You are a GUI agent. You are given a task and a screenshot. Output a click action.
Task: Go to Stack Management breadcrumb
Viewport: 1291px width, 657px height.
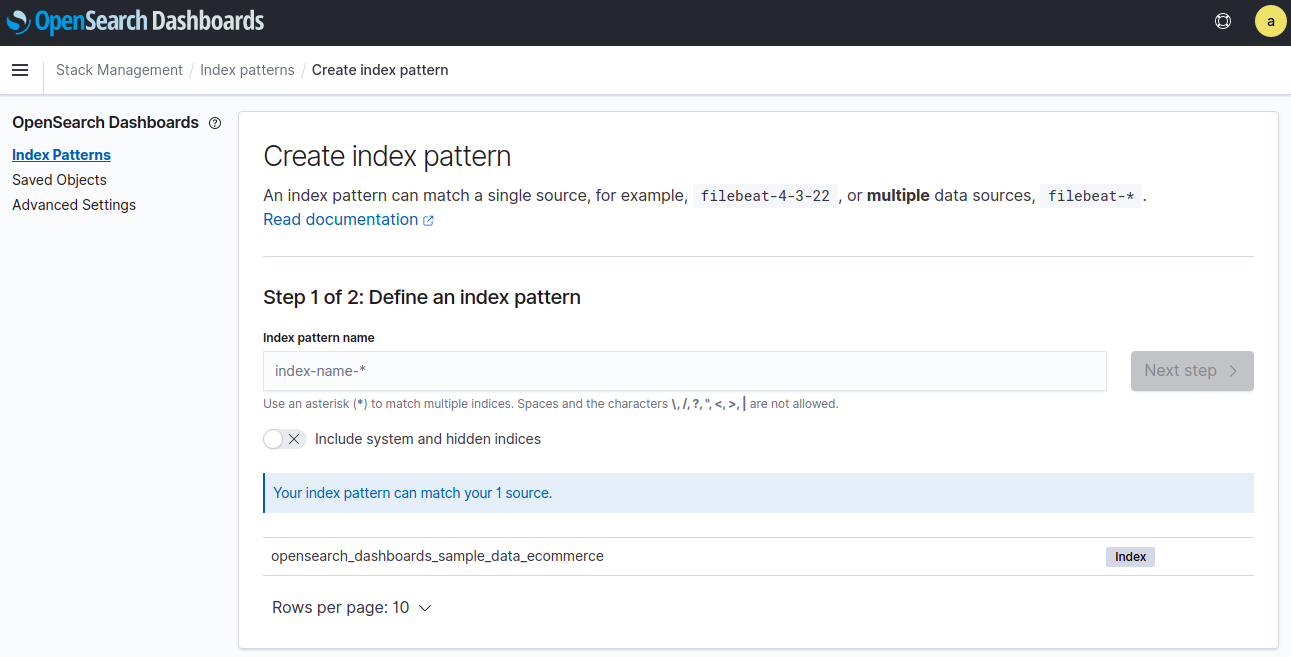pyautogui.click(x=119, y=70)
